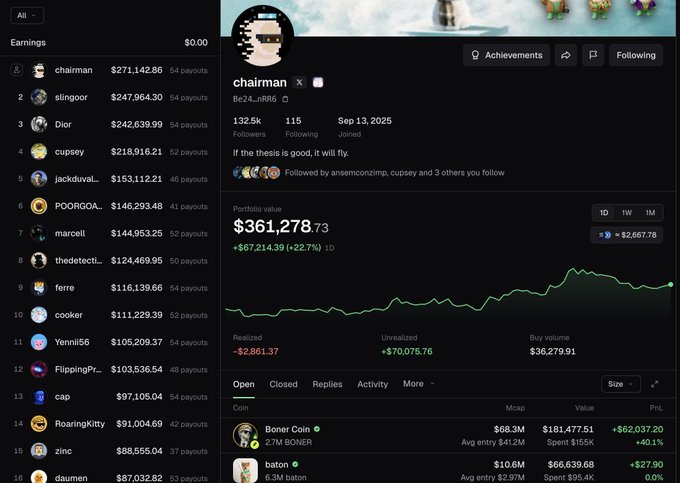680x483 pixels.
Task: Click the expand table icon
Action: pyautogui.click(x=654, y=384)
